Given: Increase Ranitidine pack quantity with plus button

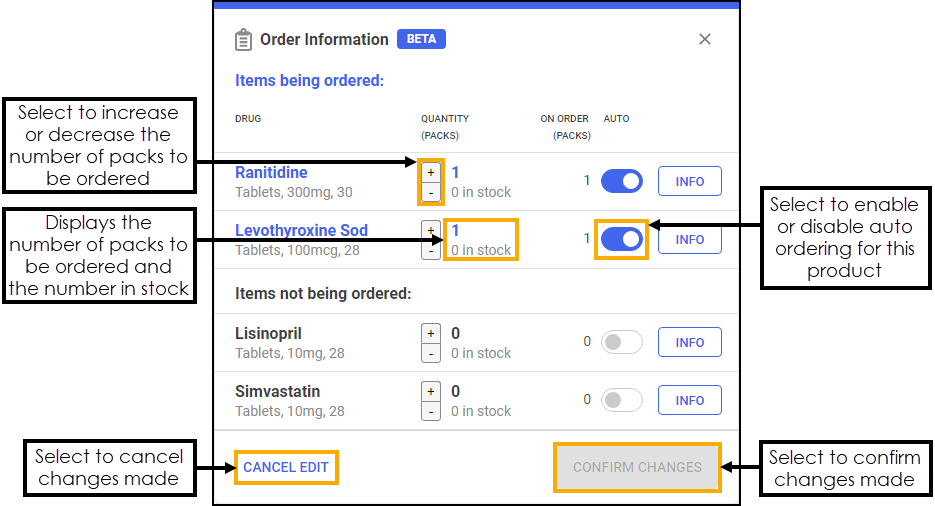Looking at the screenshot, I should pos(431,172).
